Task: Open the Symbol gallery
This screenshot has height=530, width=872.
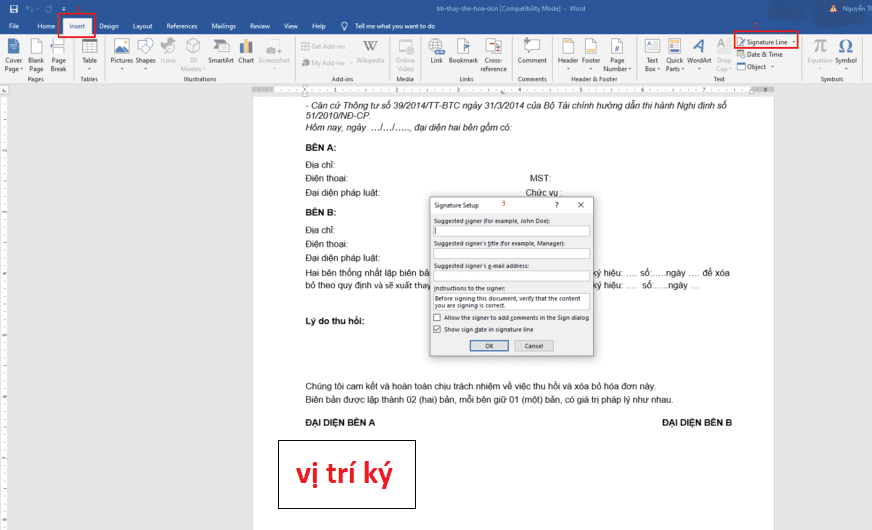Action: [846, 56]
